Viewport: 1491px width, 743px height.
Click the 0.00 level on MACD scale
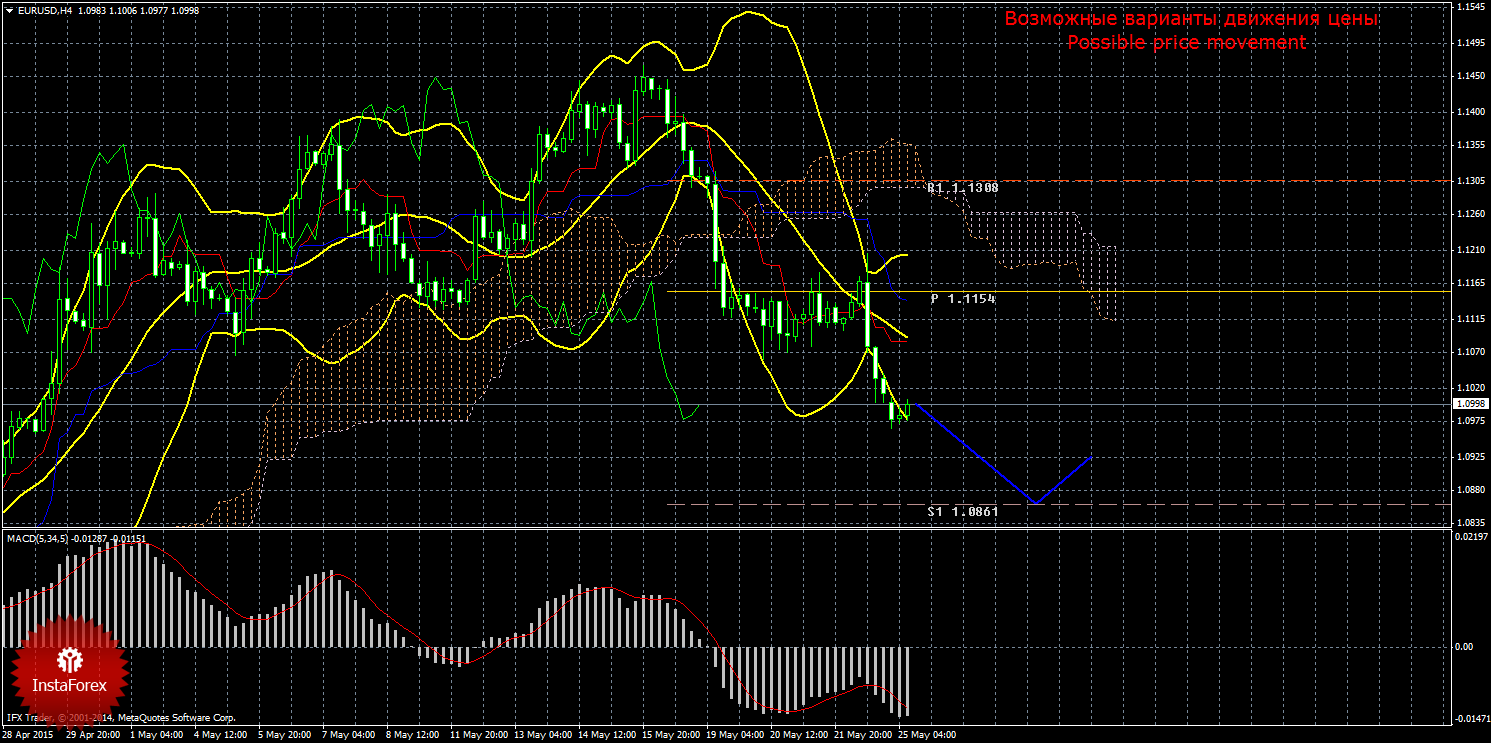pos(1462,646)
